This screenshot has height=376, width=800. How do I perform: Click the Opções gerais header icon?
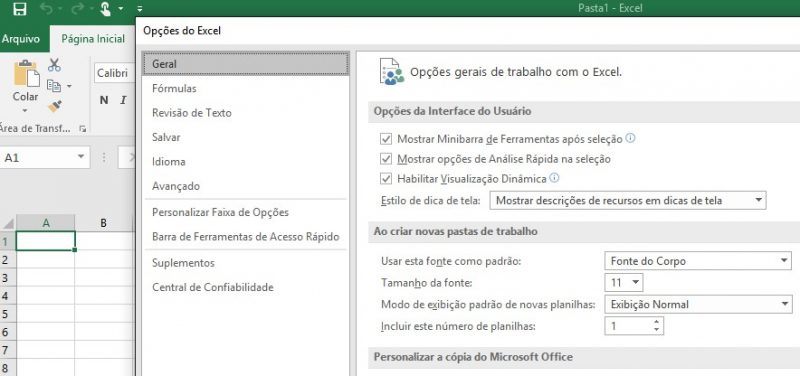(x=392, y=71)
